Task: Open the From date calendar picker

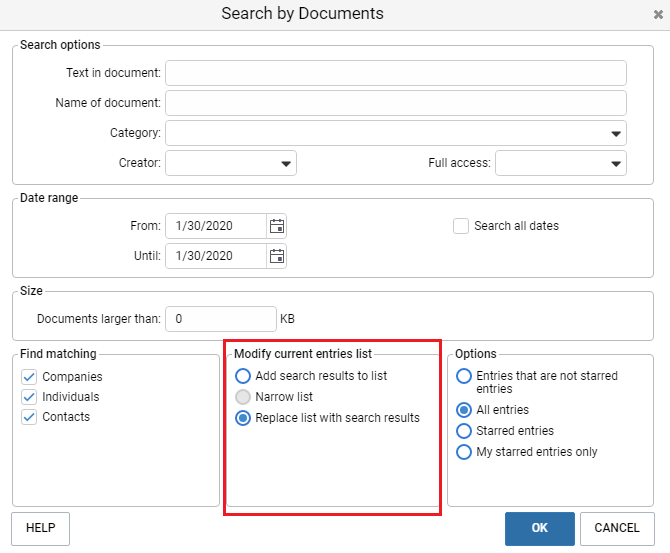Action: click(277, 226)
